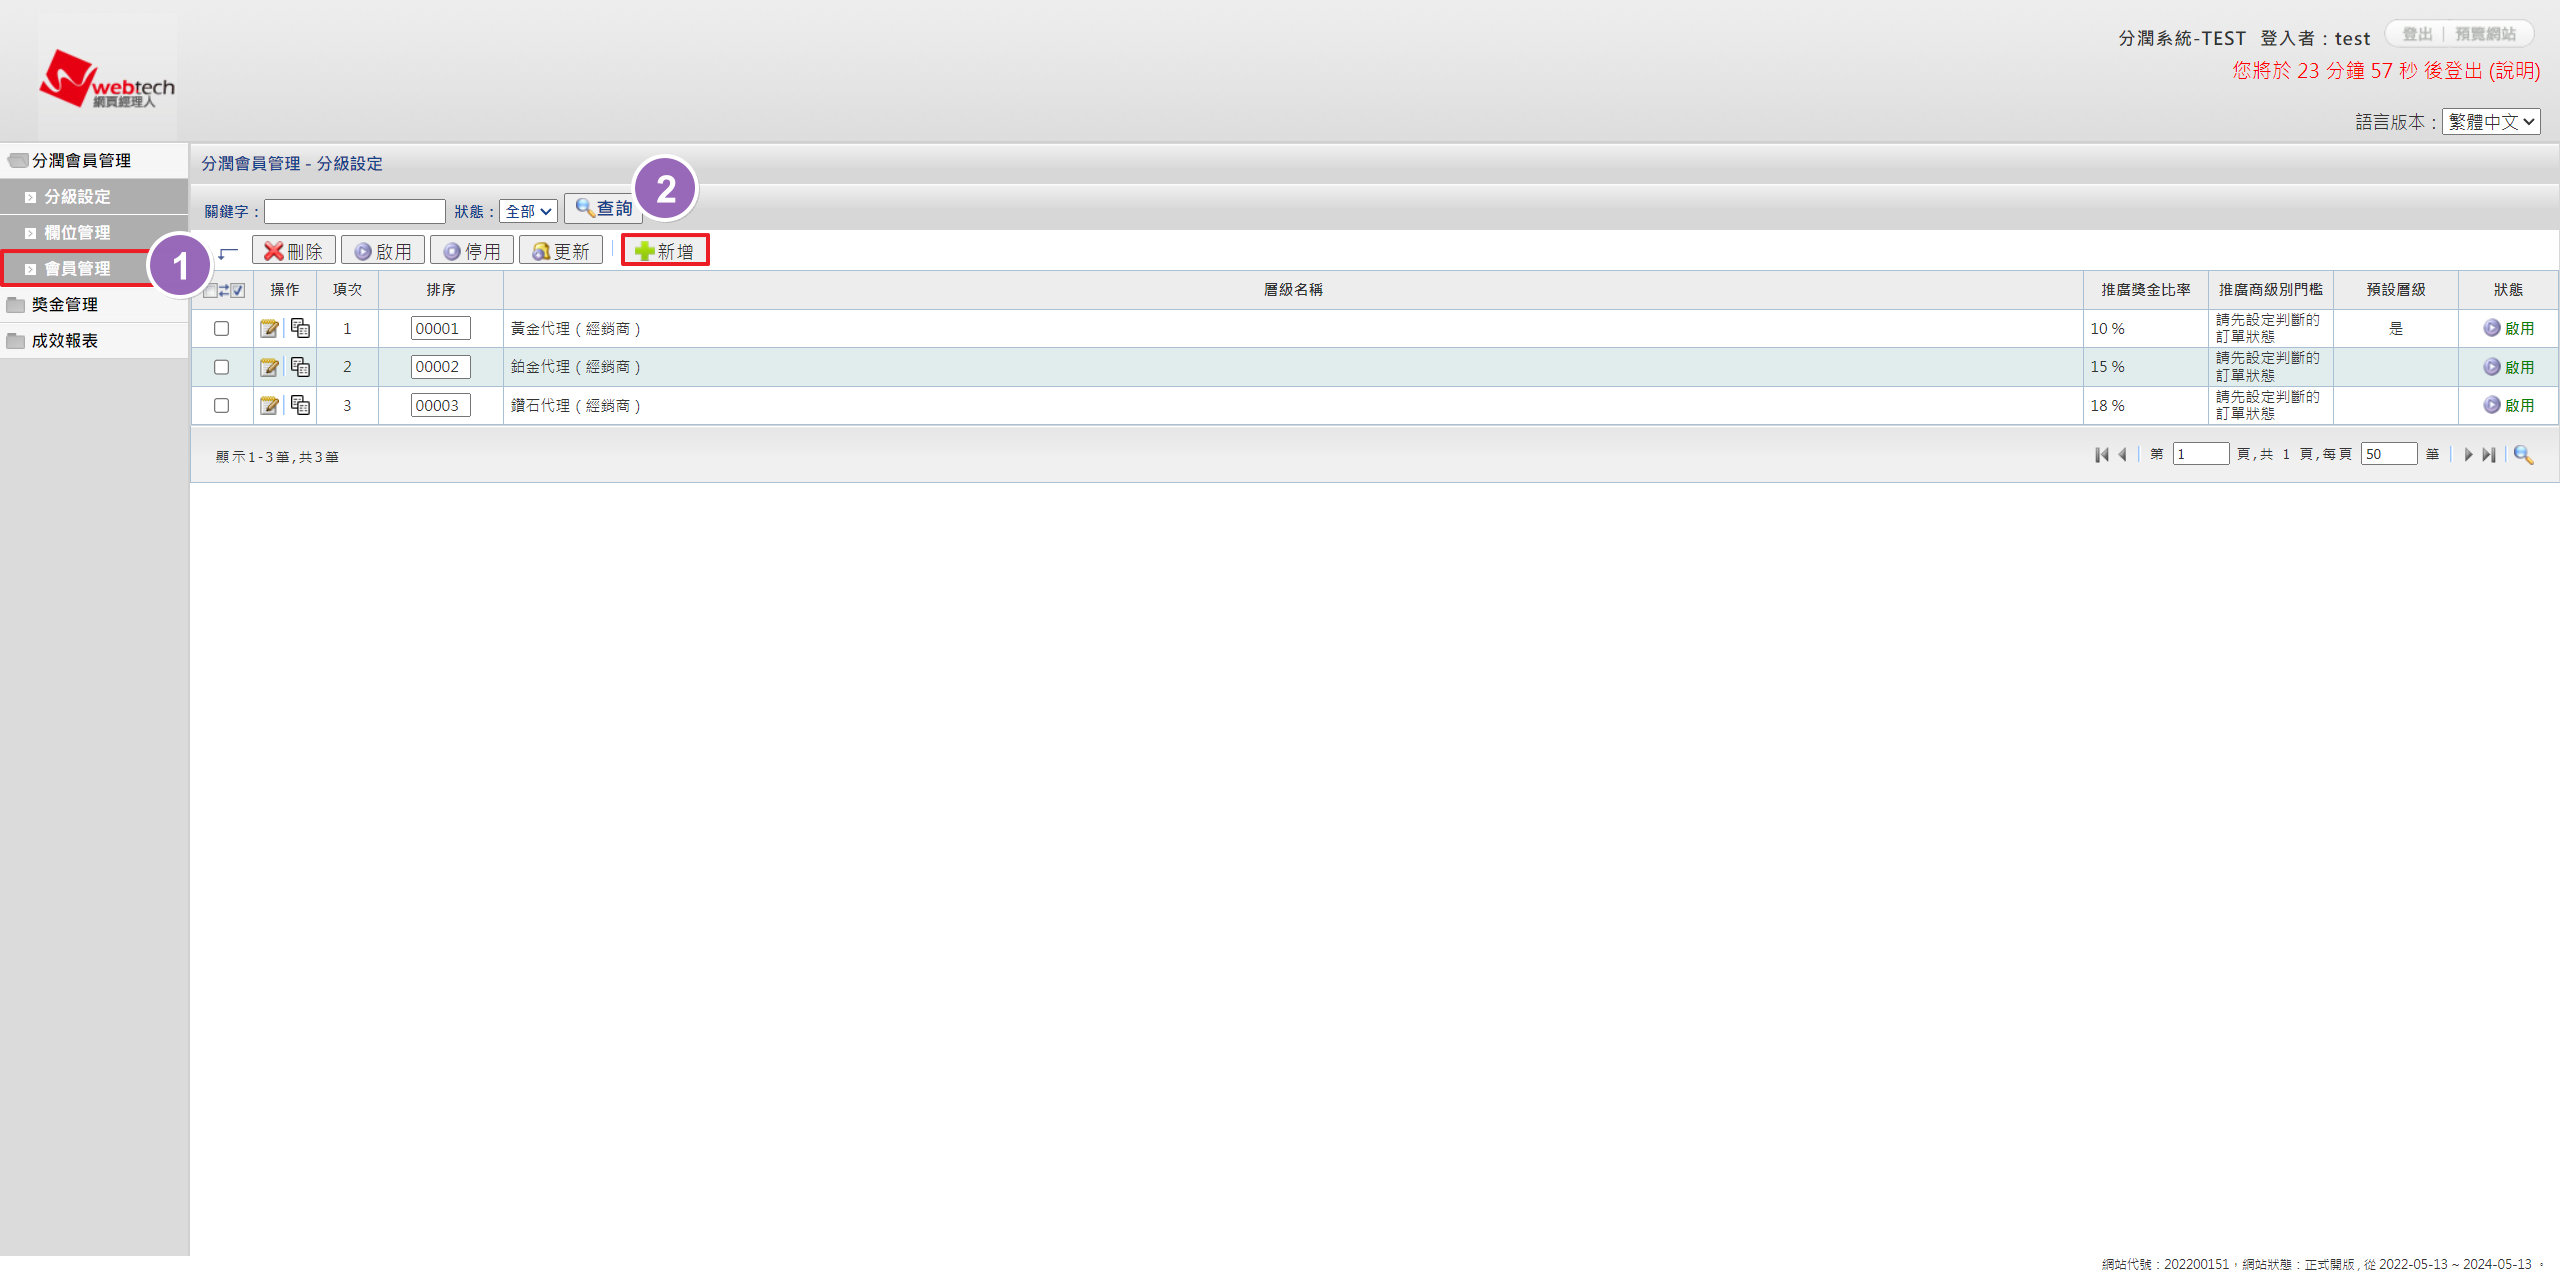Go to the first page in pagination
This screenshot has height=1279, width=2560.
[2101, 455]
